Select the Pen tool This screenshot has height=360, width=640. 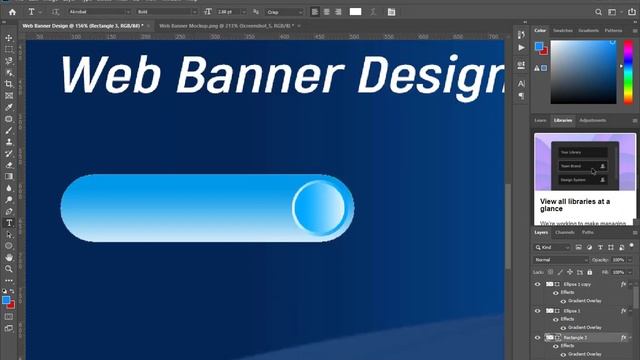pos(9,211)
